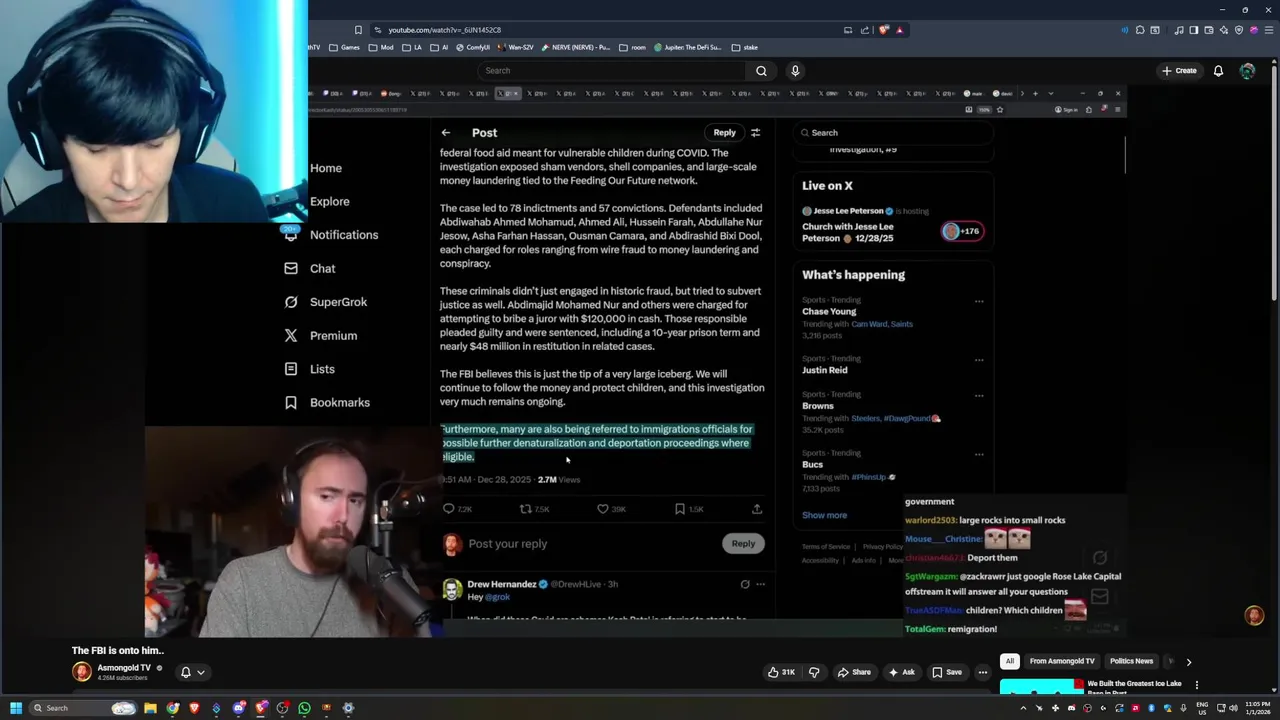The width and height of the screenshot is (1280, 720).
Task: Open the Games bookmark folder
Action: [344, 47]
